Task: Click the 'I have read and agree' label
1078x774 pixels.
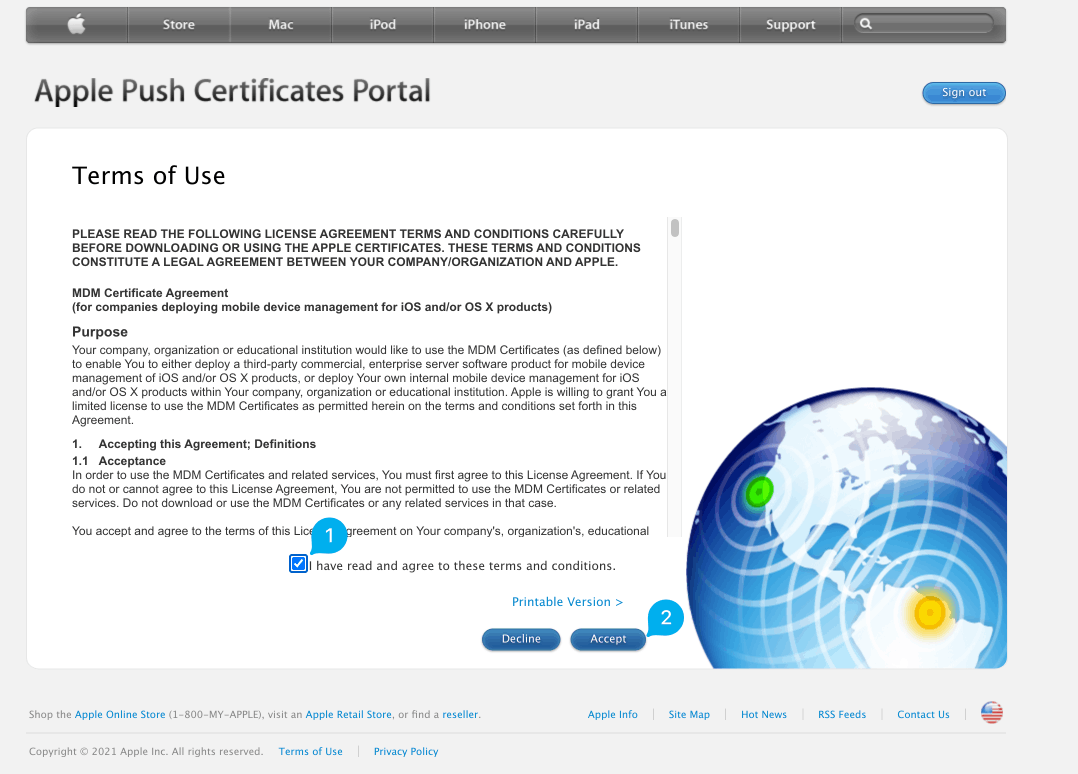Action: 462,566
